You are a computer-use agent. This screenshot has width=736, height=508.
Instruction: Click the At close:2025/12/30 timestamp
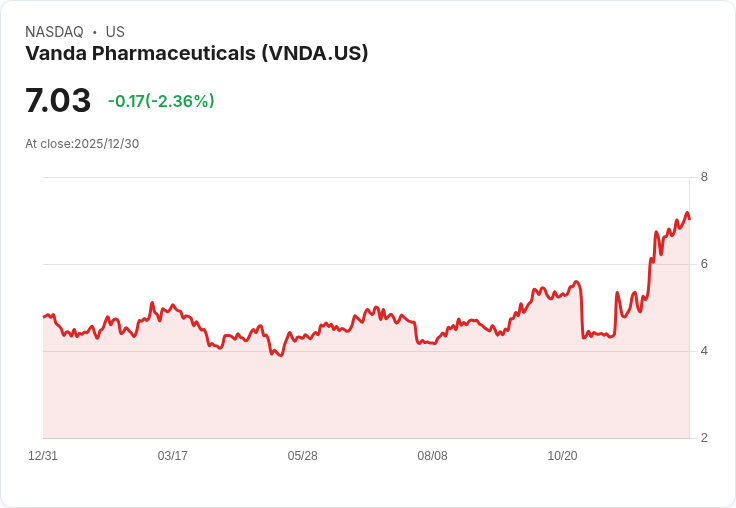(82, 144)
